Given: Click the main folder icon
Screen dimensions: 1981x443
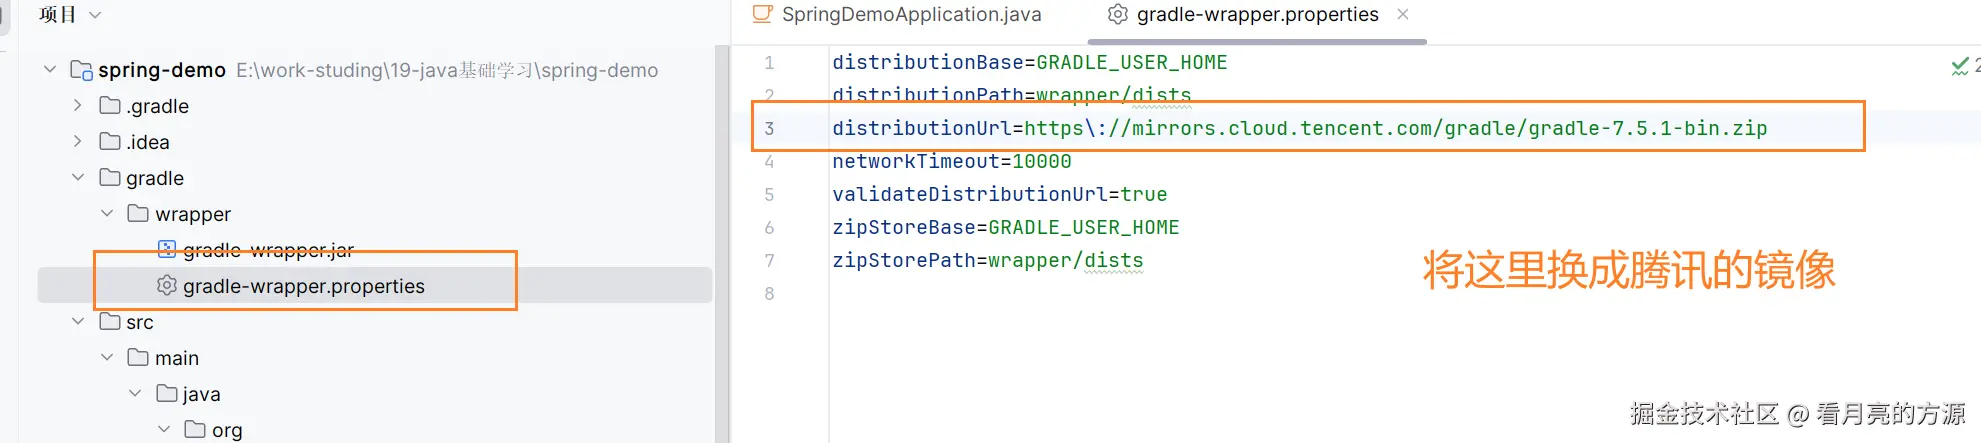Looking at the screenshot, I should pos(139,357).
